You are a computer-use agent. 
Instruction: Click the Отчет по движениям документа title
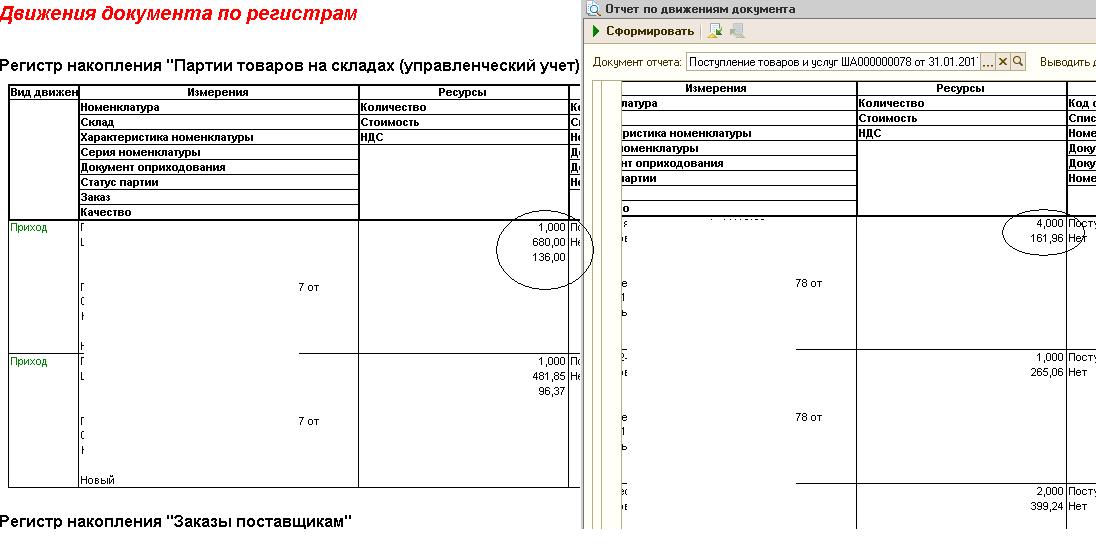point(700,9)
